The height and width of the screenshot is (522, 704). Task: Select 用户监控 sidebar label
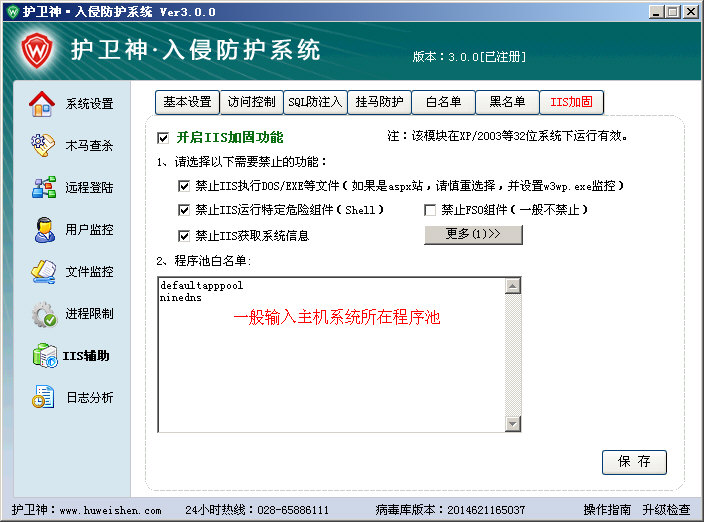tap(89, 229)
